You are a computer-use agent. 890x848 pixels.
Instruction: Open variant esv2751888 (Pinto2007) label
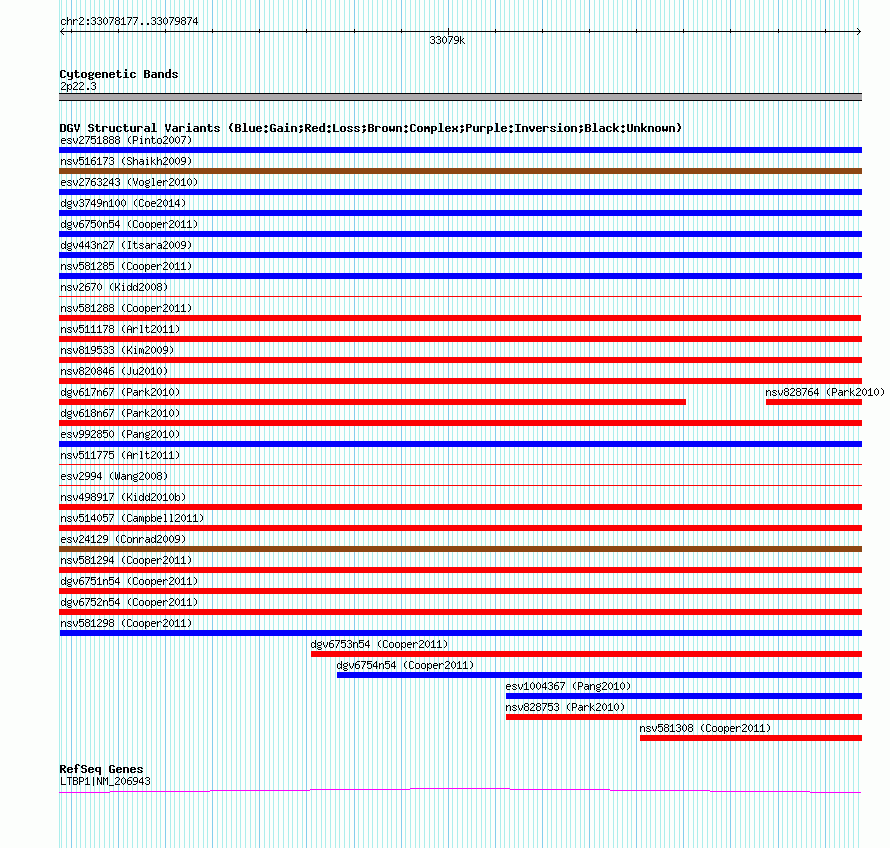pyautogui.click(x=126, y=140)
